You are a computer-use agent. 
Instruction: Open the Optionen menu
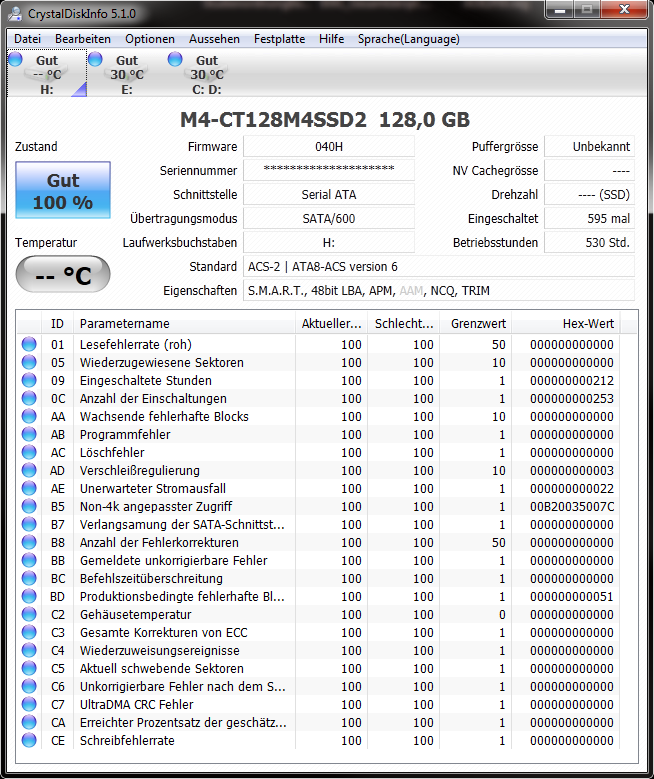(x=150, y=39)
